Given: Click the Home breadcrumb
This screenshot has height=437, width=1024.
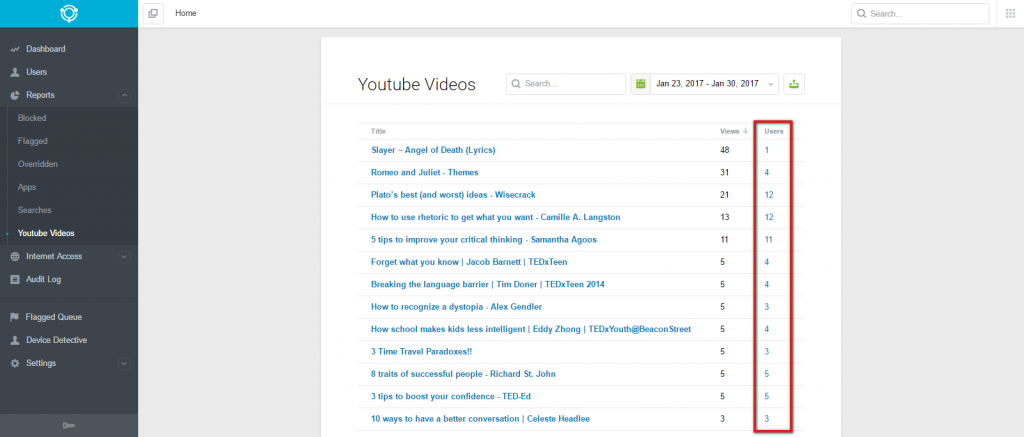Looking at the screenshot, I should [x=185, y=13].
